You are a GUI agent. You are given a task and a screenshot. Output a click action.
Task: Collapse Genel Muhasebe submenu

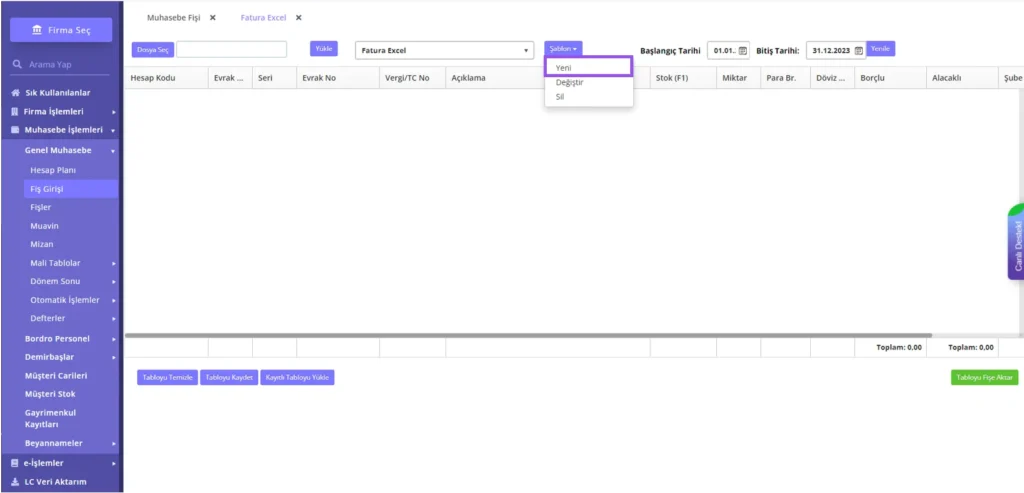click(69, 150)
